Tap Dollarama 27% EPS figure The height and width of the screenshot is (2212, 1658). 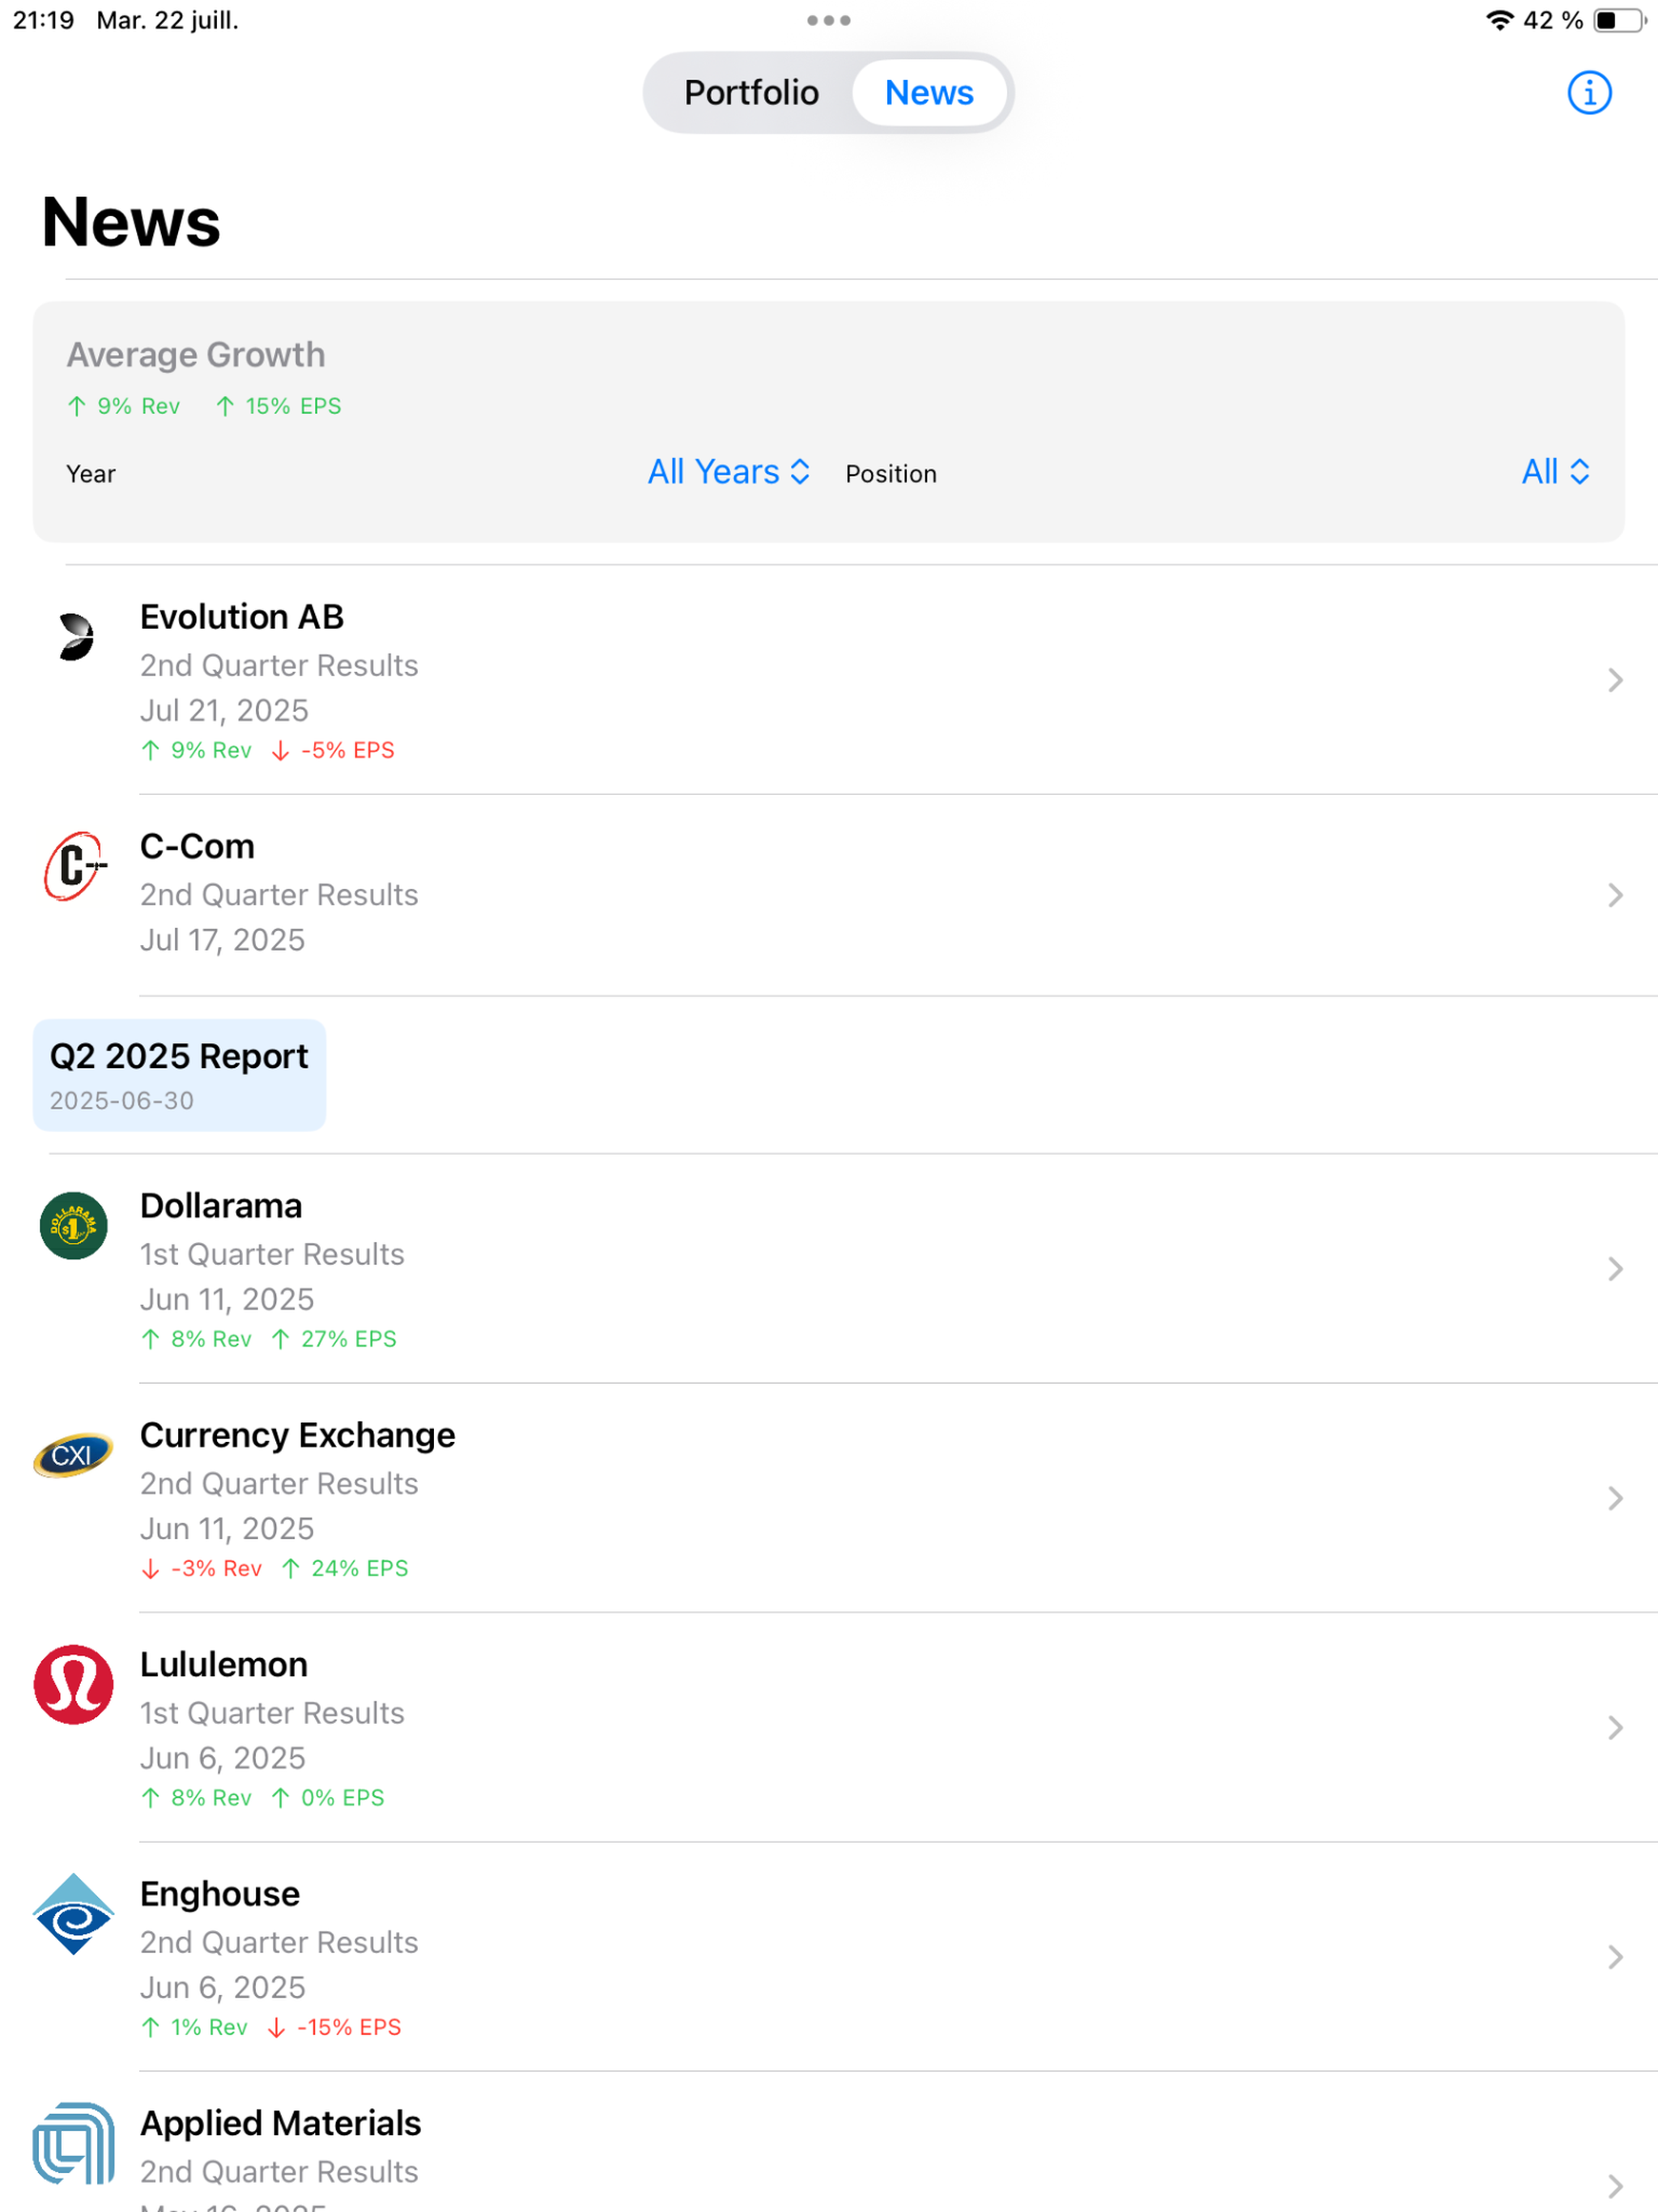coord(335,1339)
